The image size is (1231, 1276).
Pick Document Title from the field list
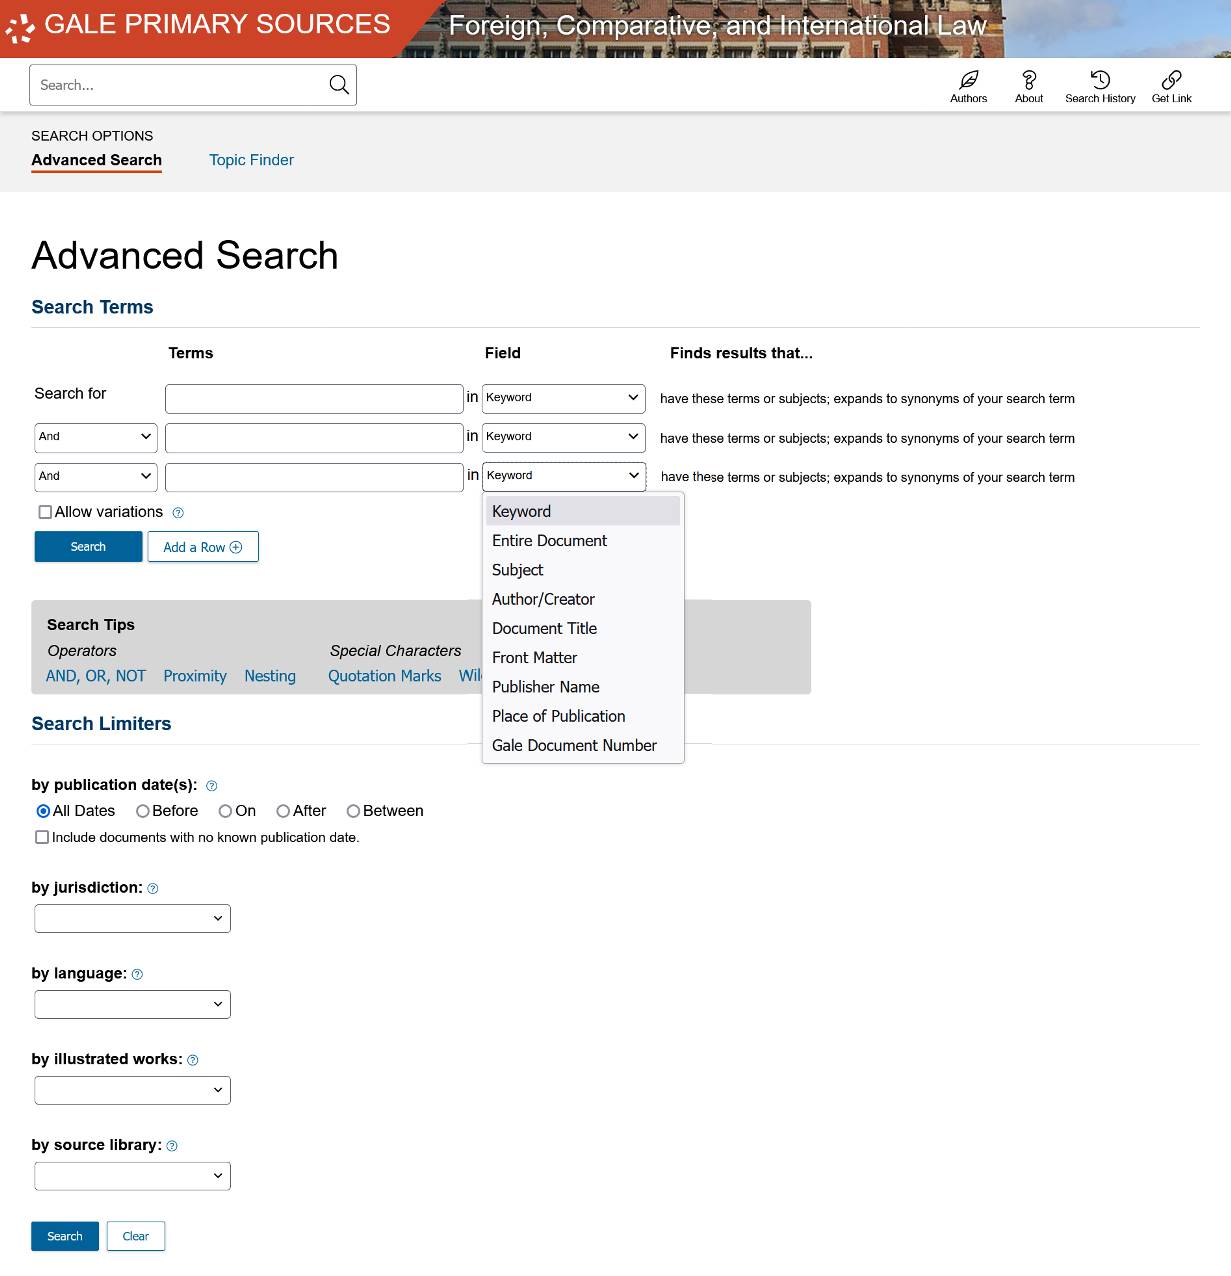(583, 628)
